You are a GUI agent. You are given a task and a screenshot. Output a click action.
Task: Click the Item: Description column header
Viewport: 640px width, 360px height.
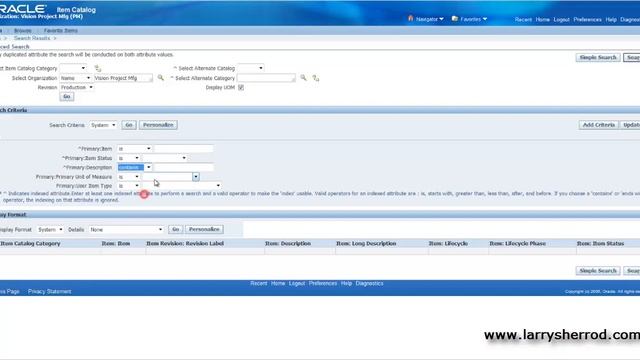click(x=288, y=243)
